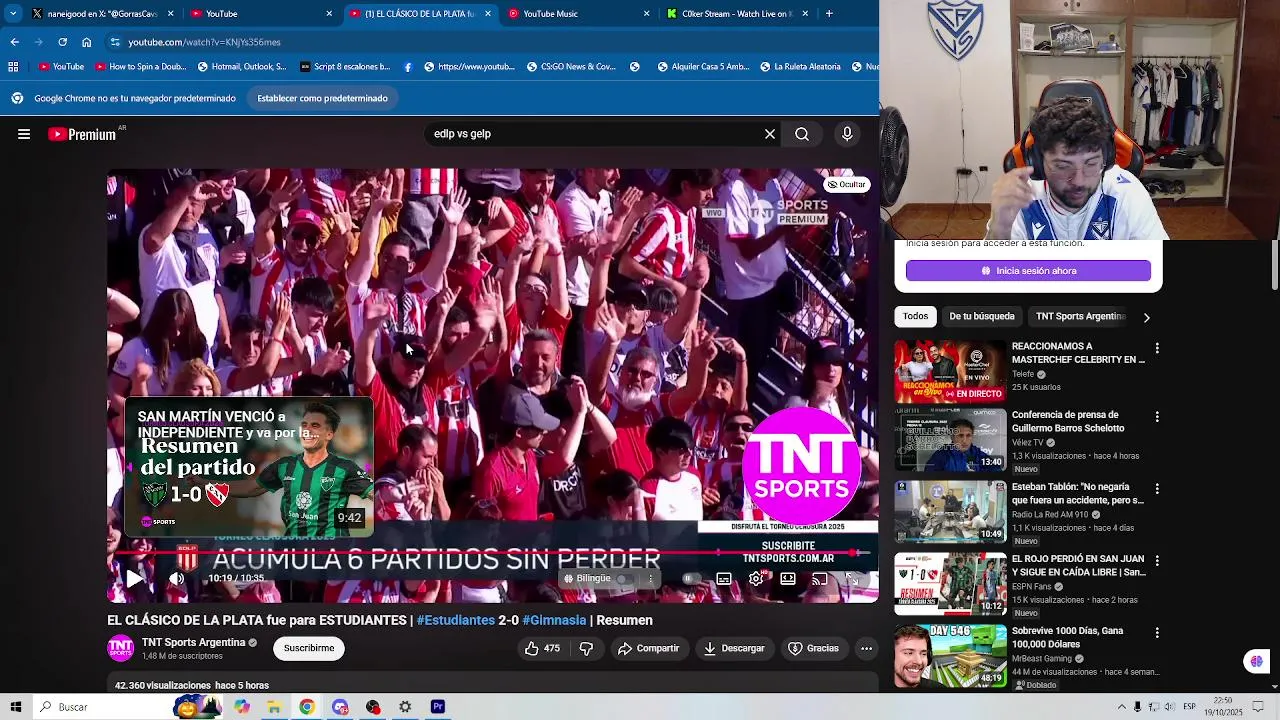Viewport: 1280px width, 720px height.
Task: Open Copilot from the taskbar
Action: click(x=242, y=707)
